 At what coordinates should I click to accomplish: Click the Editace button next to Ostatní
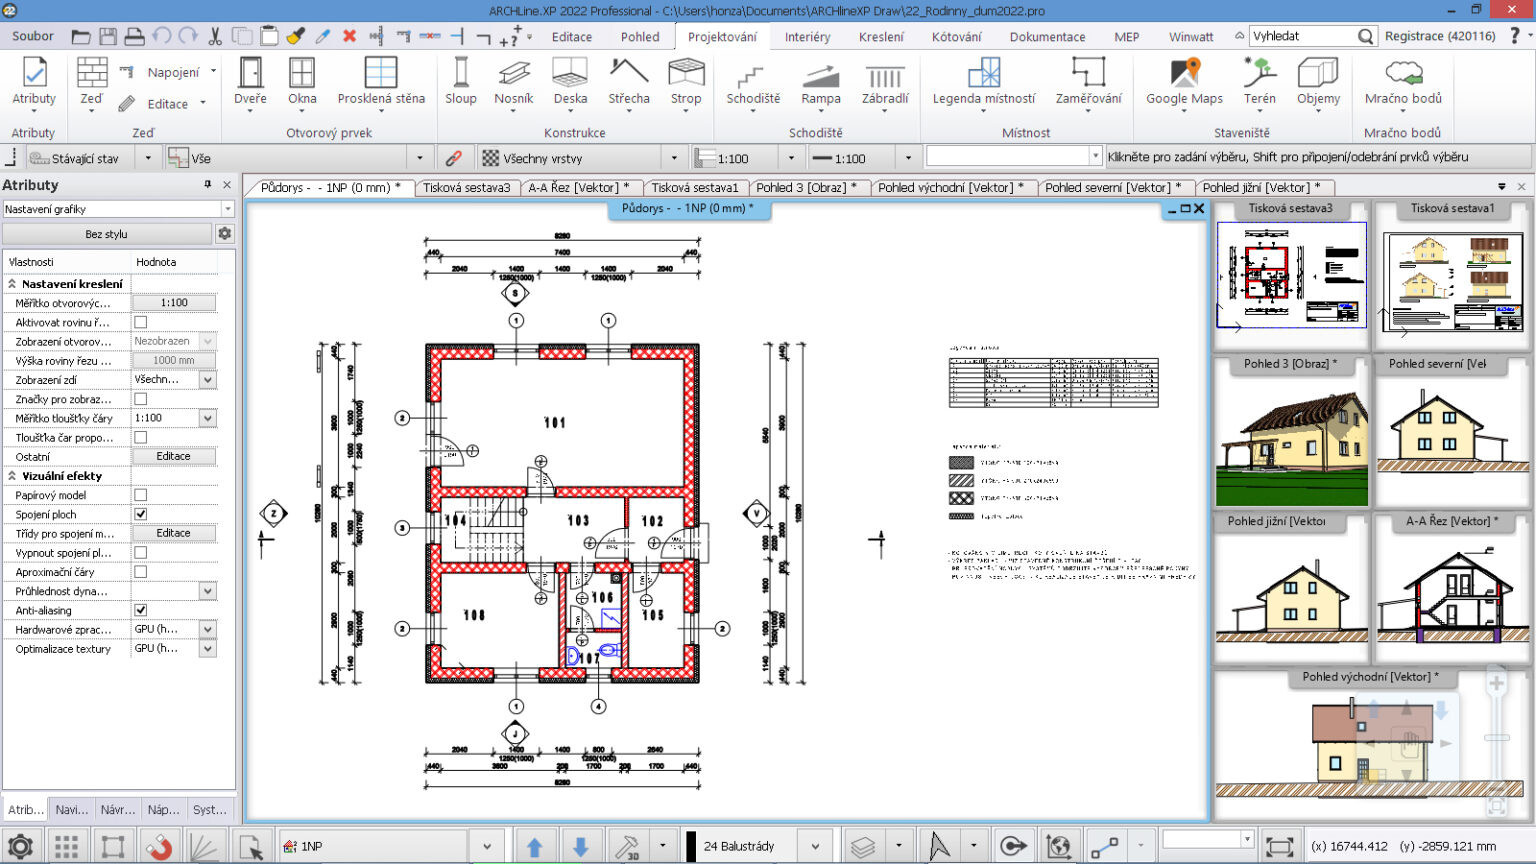point(173,456)
